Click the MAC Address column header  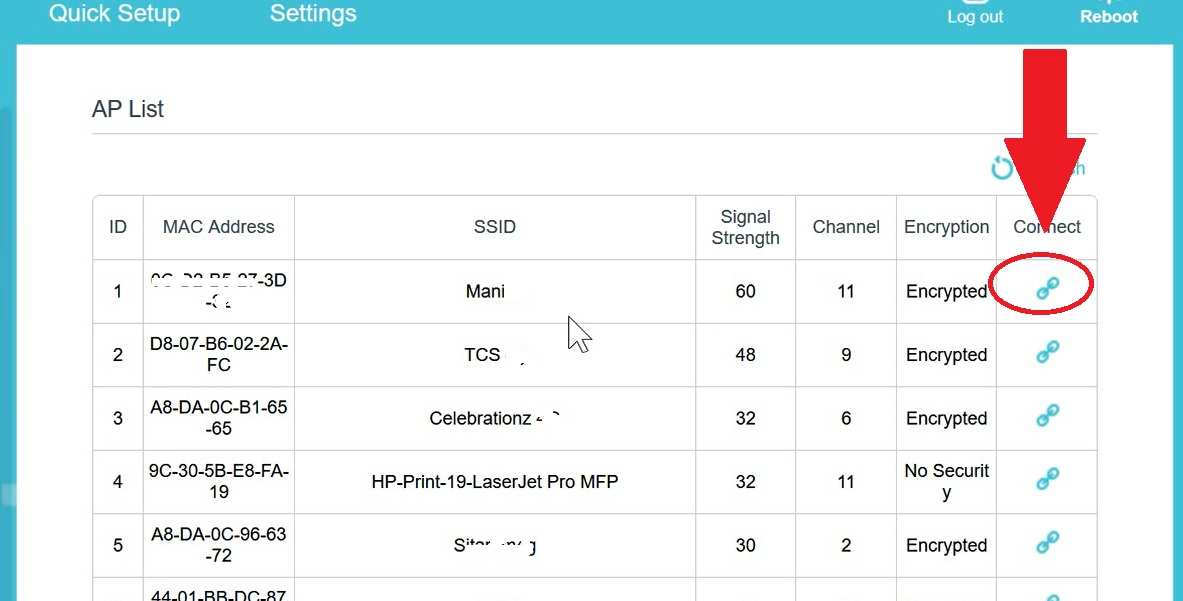point(219,227)
